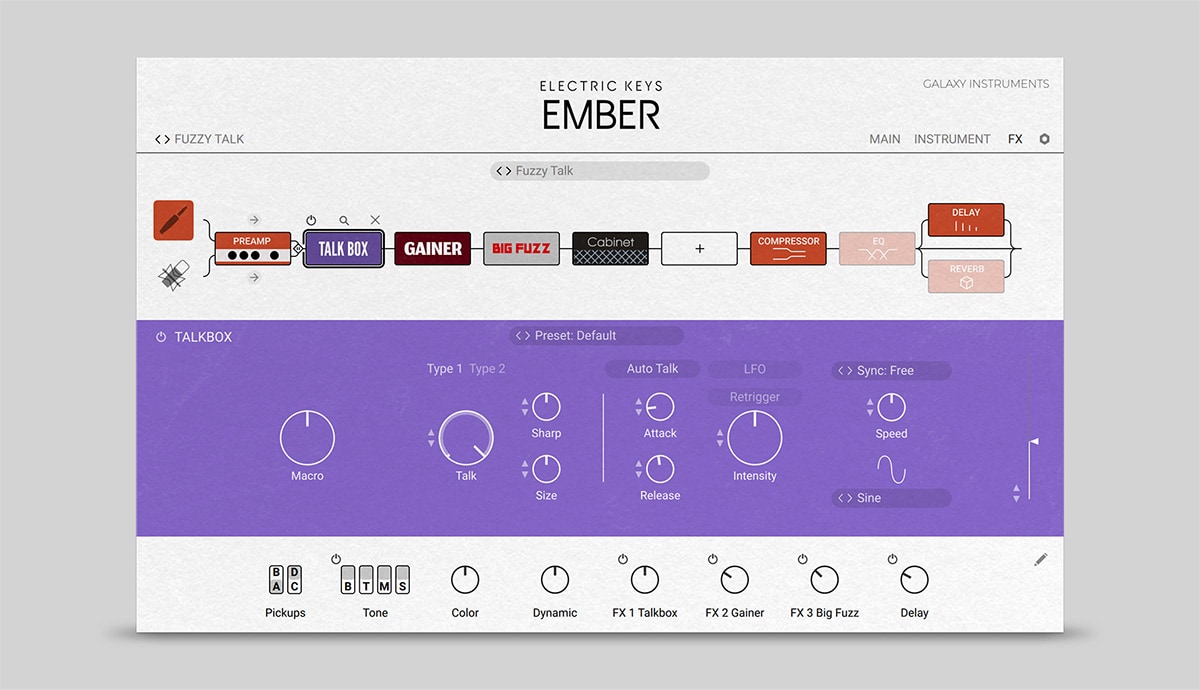Viewport: 1200px width, 690px height.
Task: Click the vertical level slider handle
Action: [x=1033, y=441]
